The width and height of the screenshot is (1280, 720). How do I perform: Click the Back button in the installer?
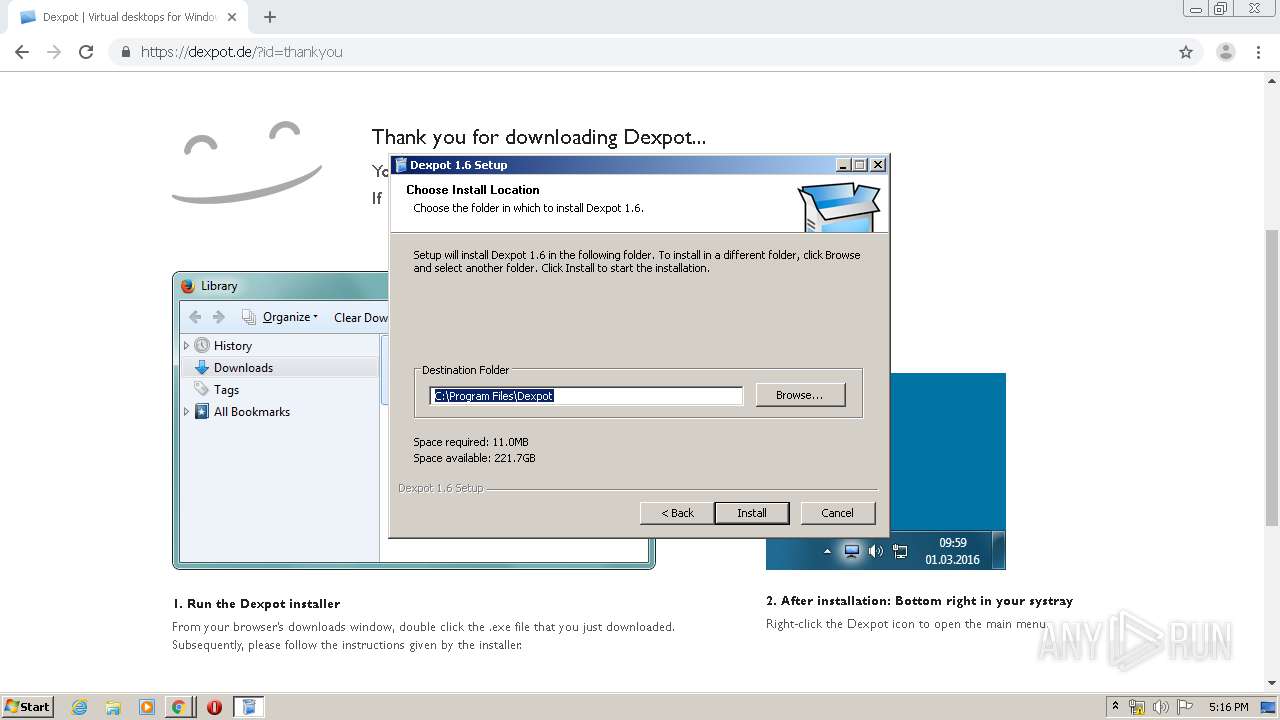pyautogui.click(x=677, y=513)
